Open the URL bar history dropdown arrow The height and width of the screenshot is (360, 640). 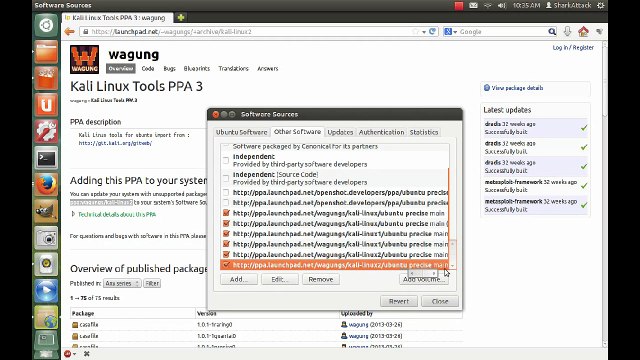pos(424,32)
